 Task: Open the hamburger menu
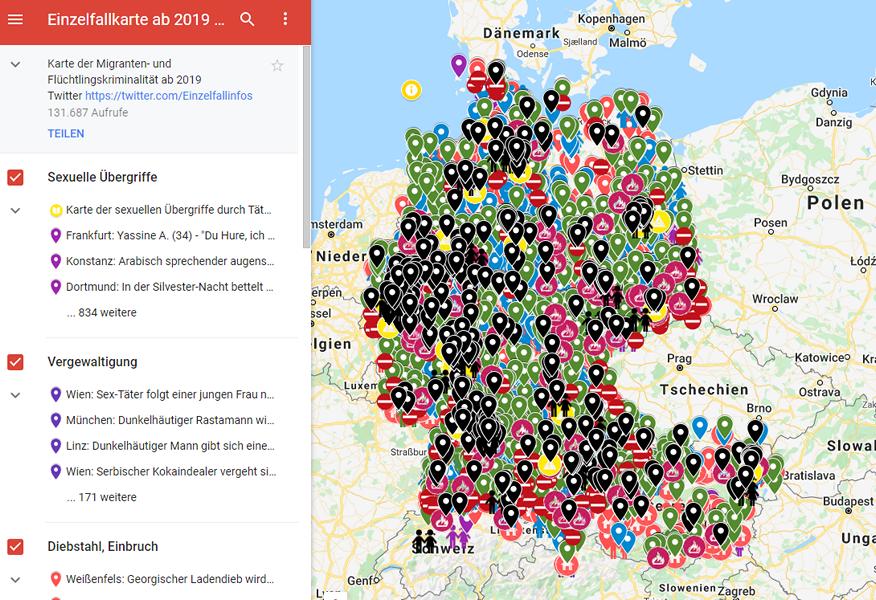(x=16, y=20)
